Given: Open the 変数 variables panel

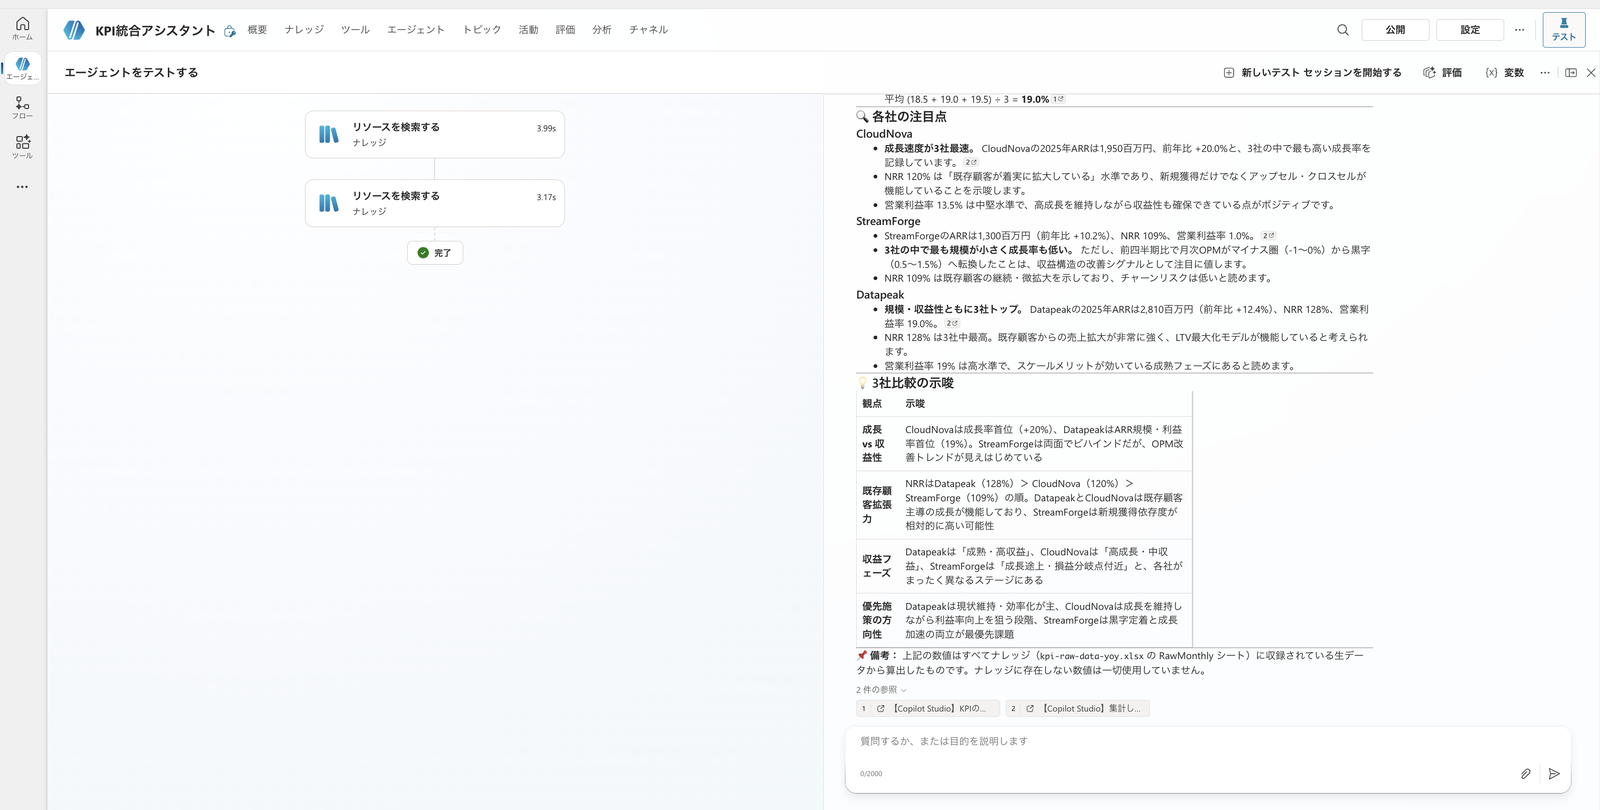Looking at the screenshot, I should coord(1505,73).
